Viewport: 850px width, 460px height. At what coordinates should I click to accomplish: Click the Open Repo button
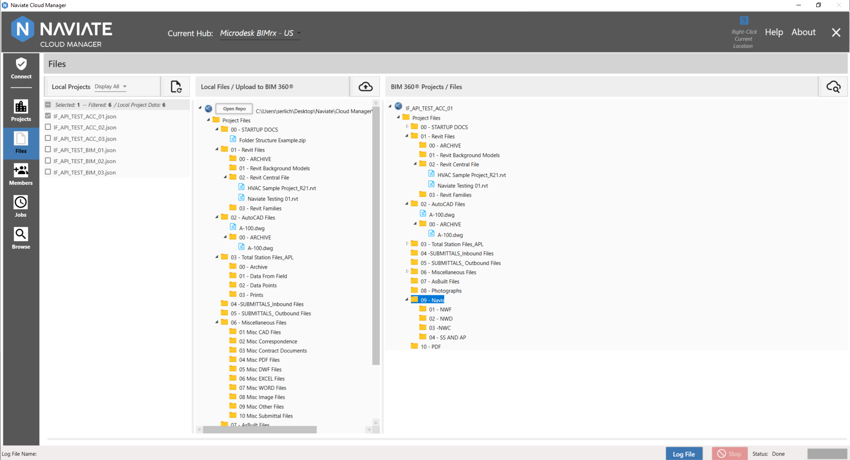[x=234, y=109]
